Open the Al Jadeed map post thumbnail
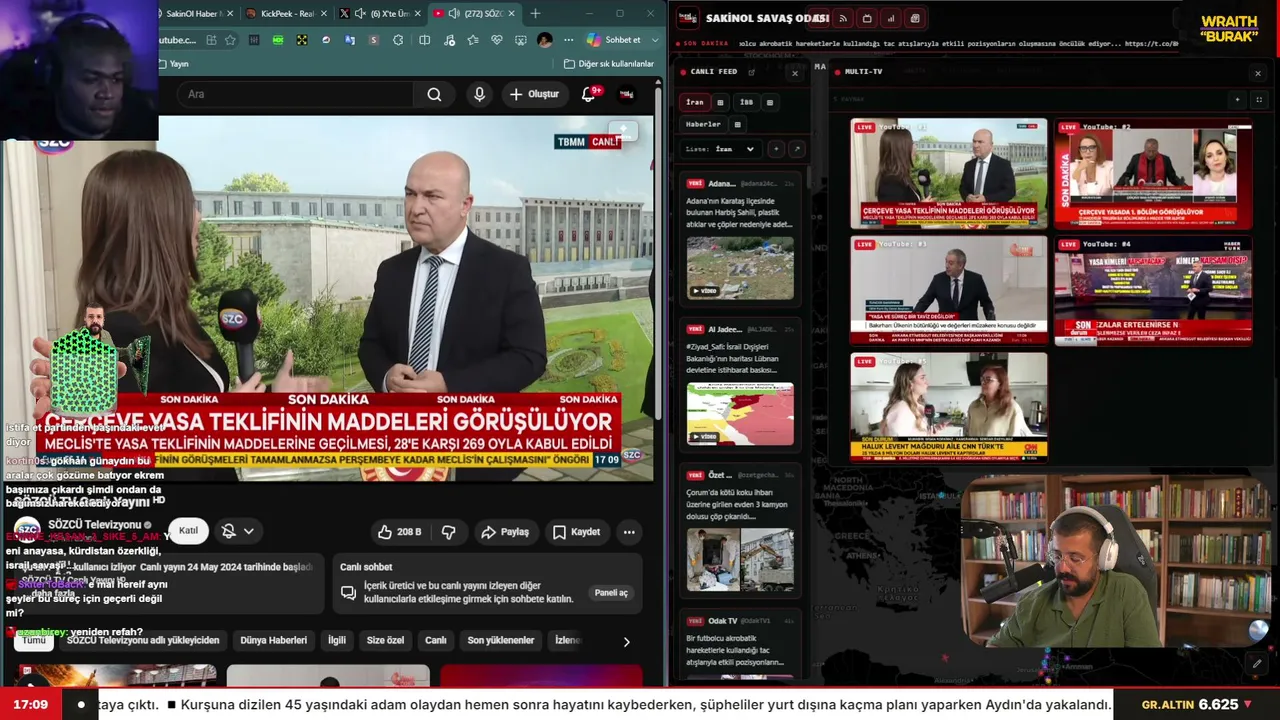 [740, 414]
